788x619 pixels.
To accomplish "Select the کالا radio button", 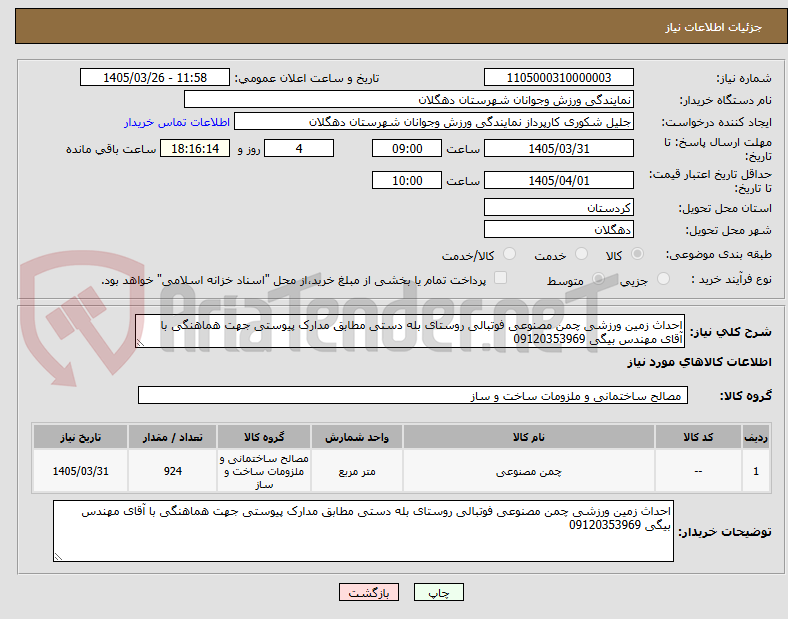I will click(x=637, y=254).
